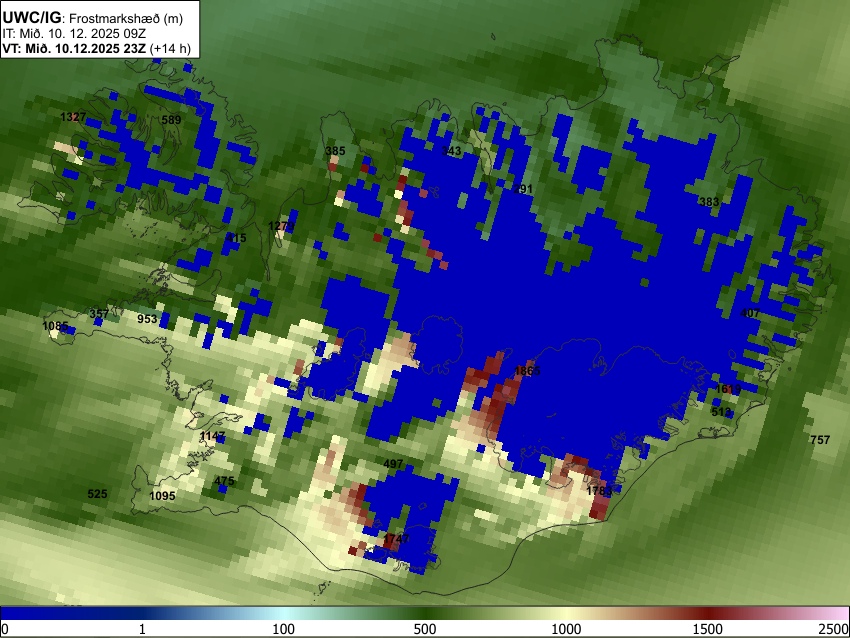Click the IT: Mið. 10. 12. 2025 09Z line
The width and height of the screenshot is (850, 638).
click(74, 34)
